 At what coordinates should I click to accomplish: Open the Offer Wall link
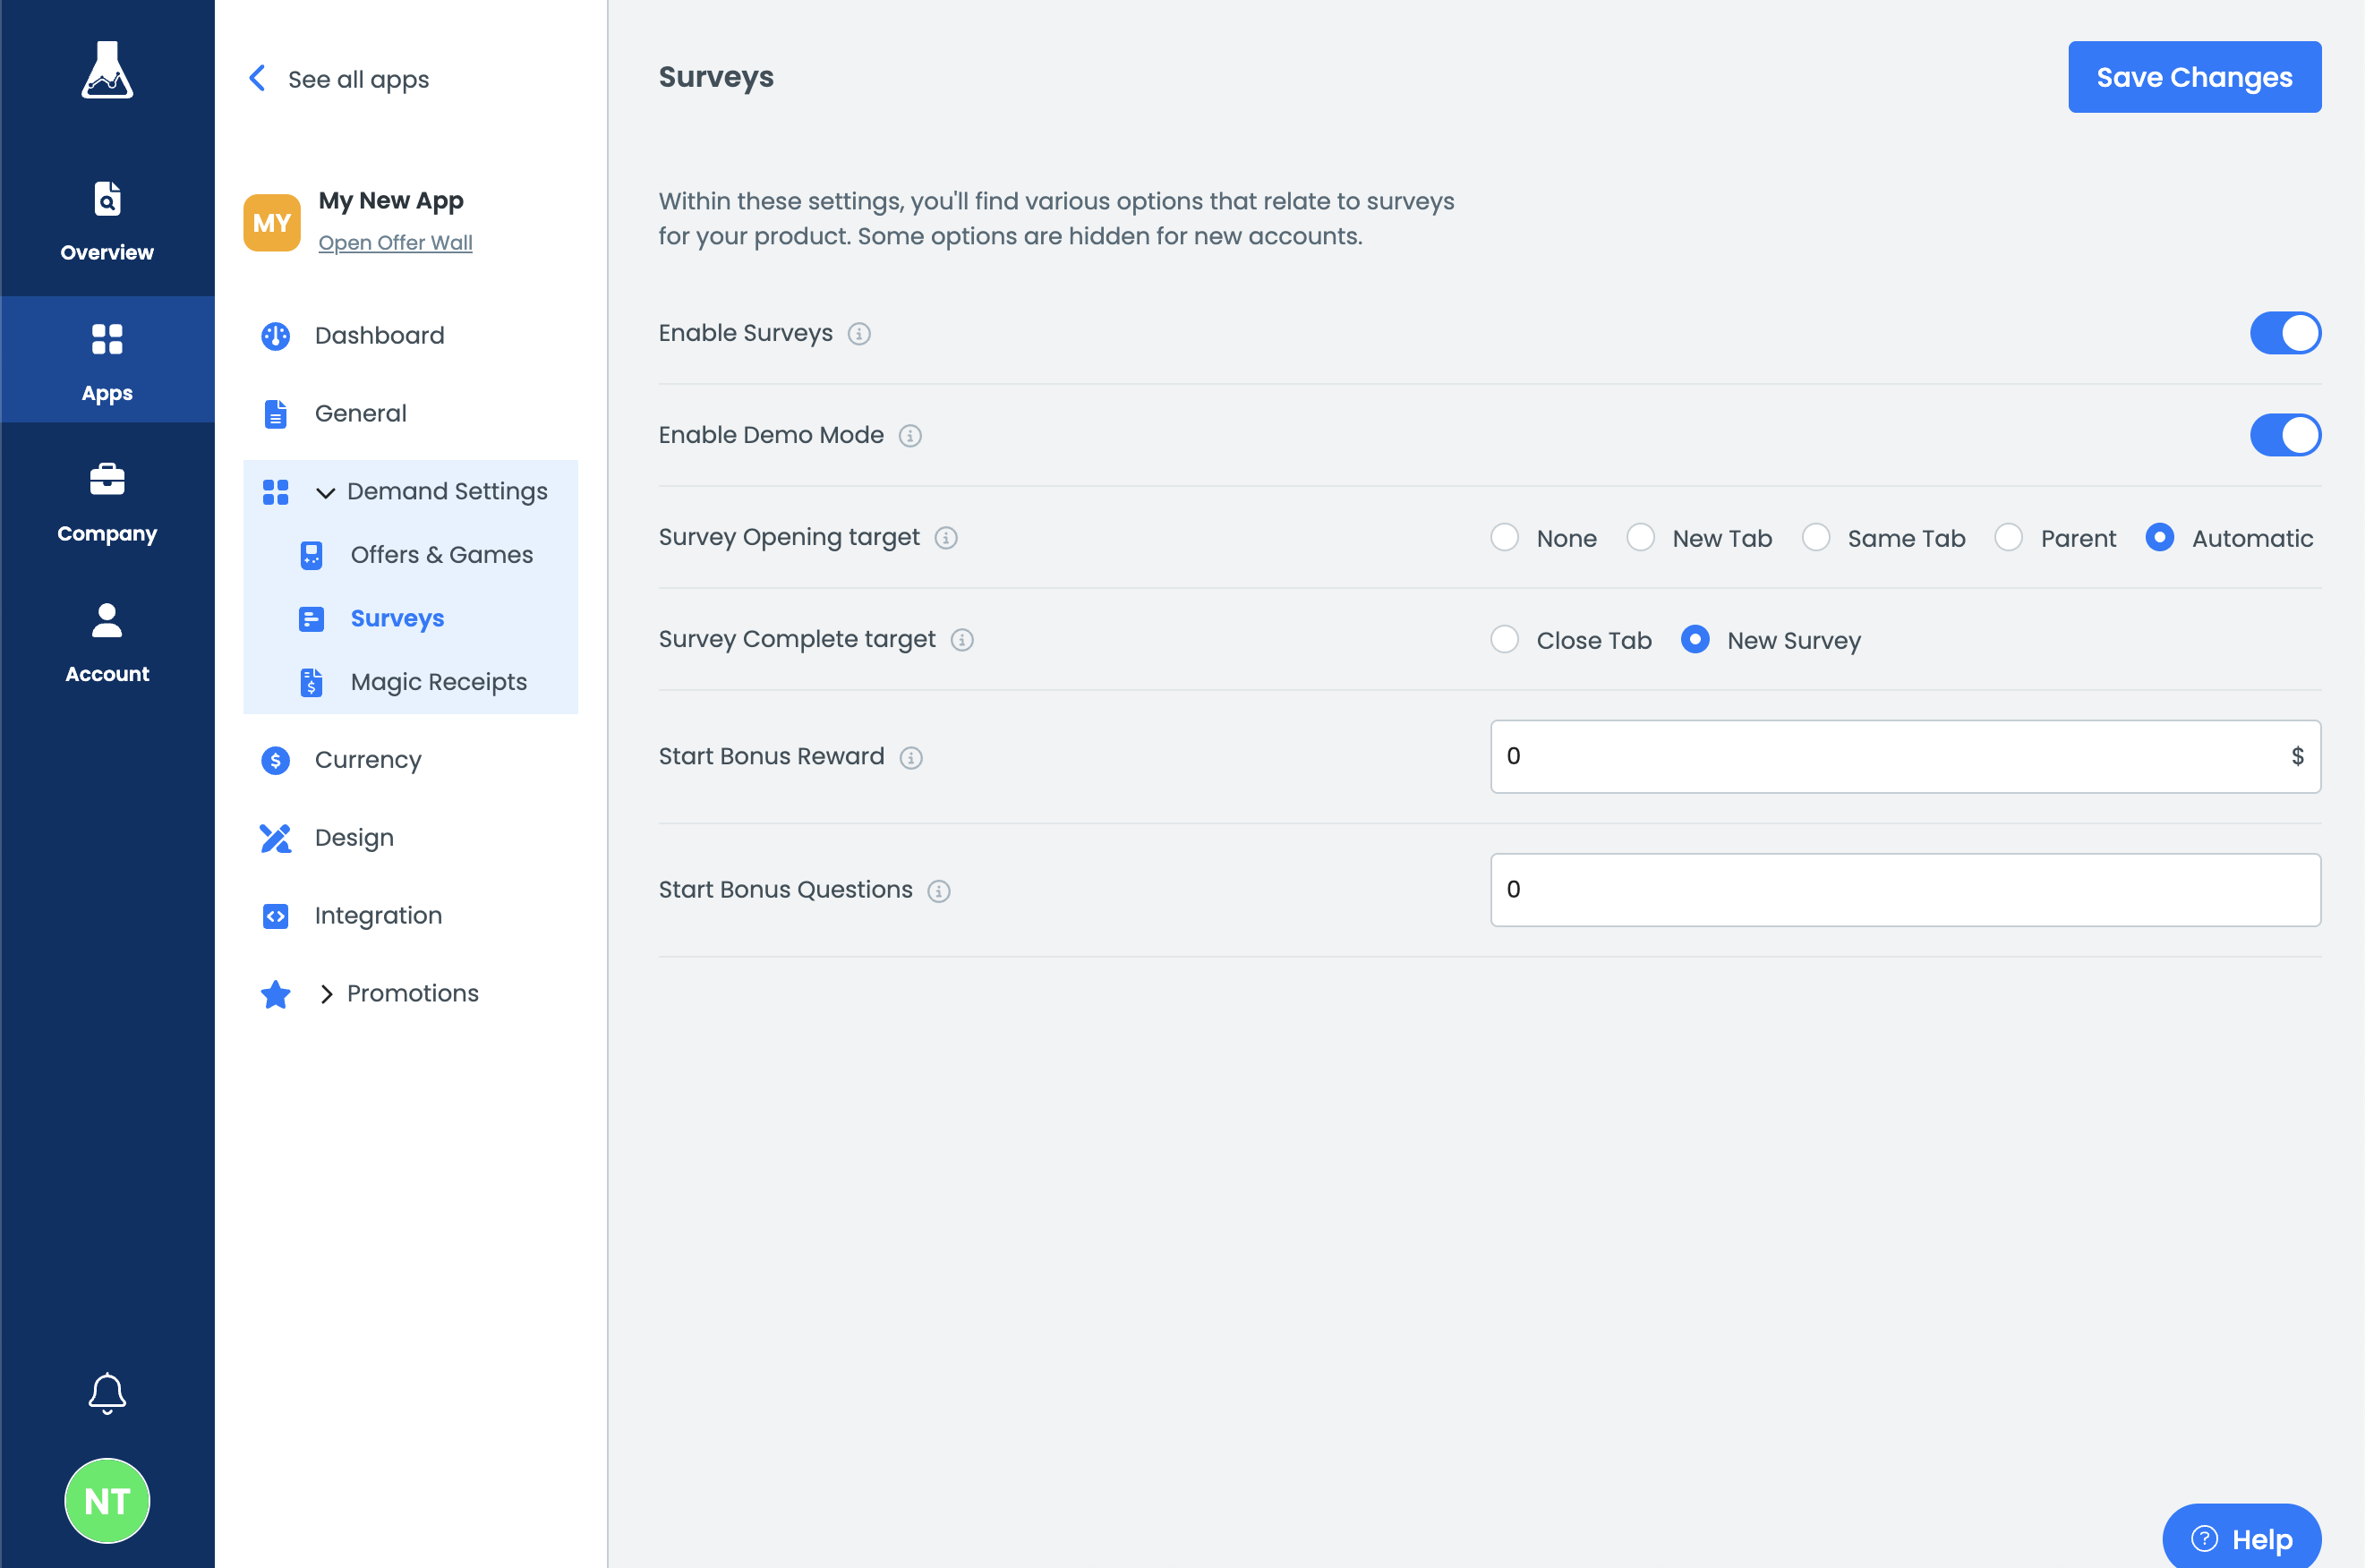395,243
